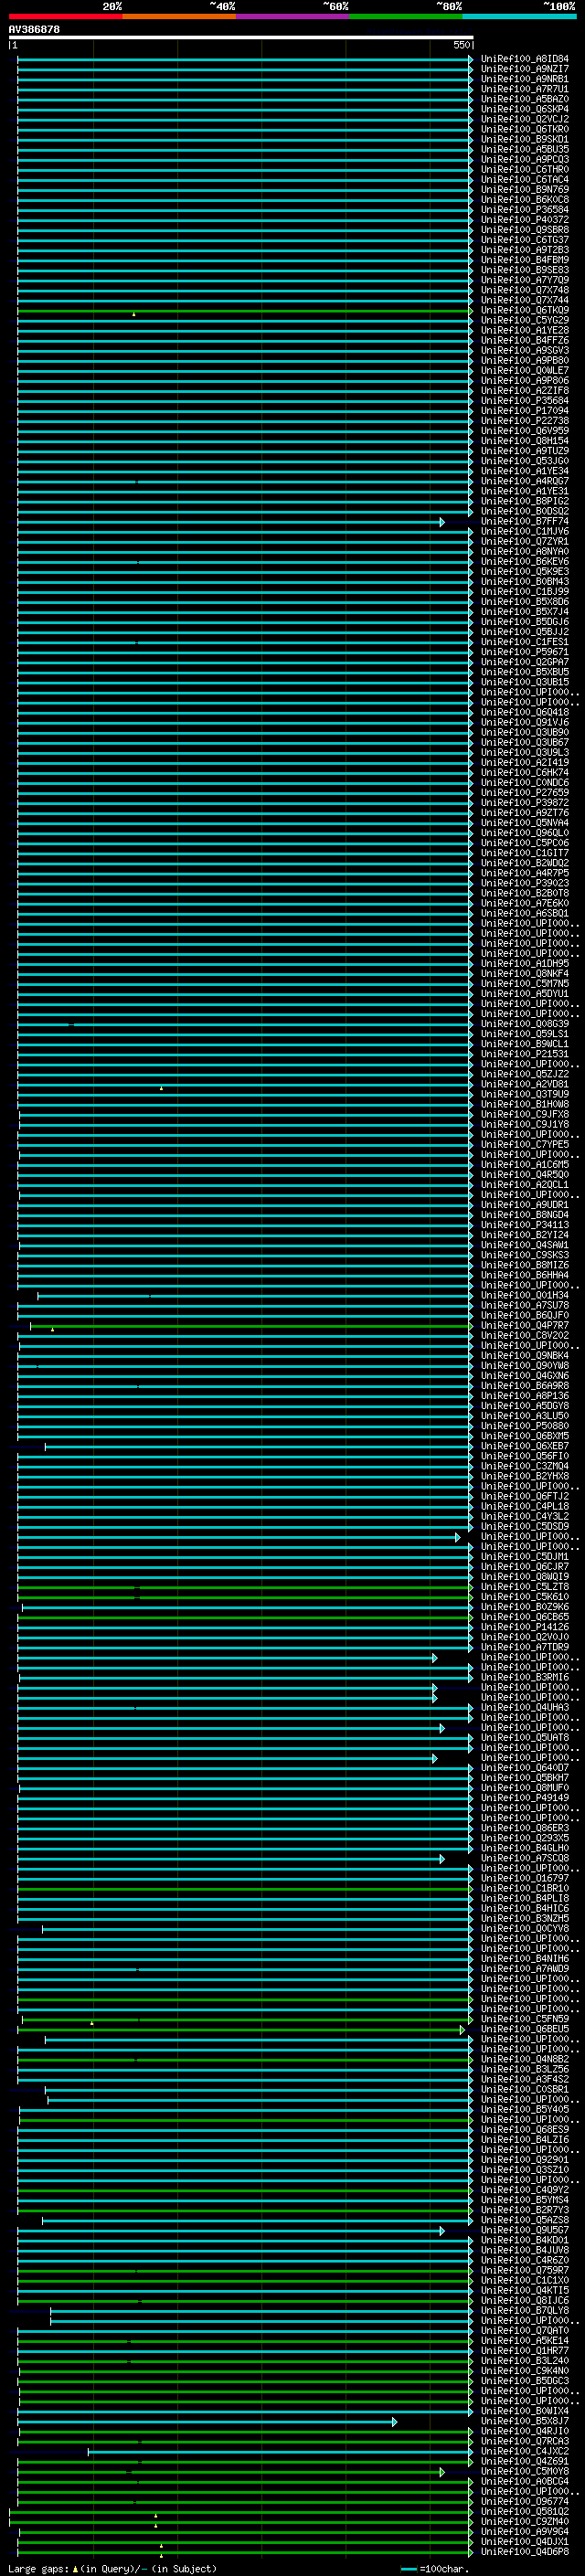Image resolution: width=585 pixels, height=2576 pixels.
Task: Select label UniRef100_P39023
Action: 524,884
